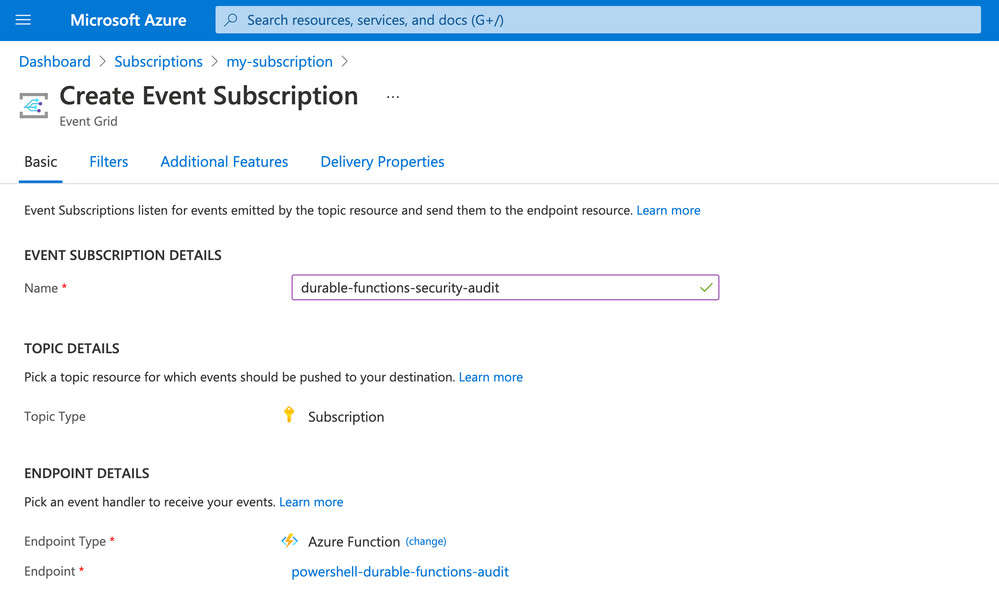Click the Azure Function lightning icon
This screenshot has width=999, height=603.
pos(289,541)
